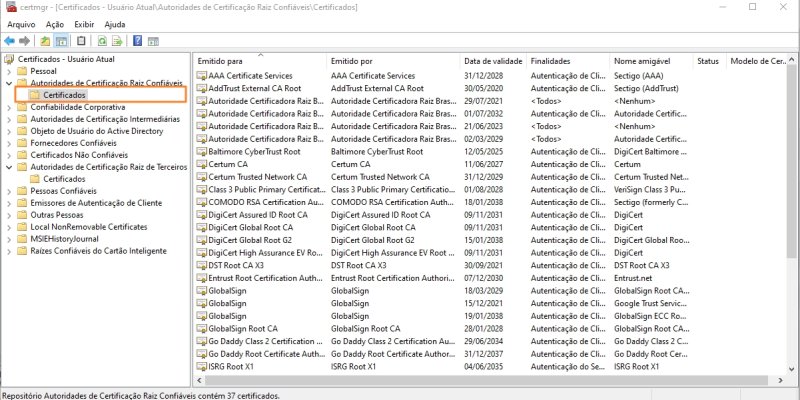The height and width of the screenshot is (400, 800).
Task: Click the Google Trust Servic... friendly name cell
Action: pyautogui.click(x=652, y=304)
